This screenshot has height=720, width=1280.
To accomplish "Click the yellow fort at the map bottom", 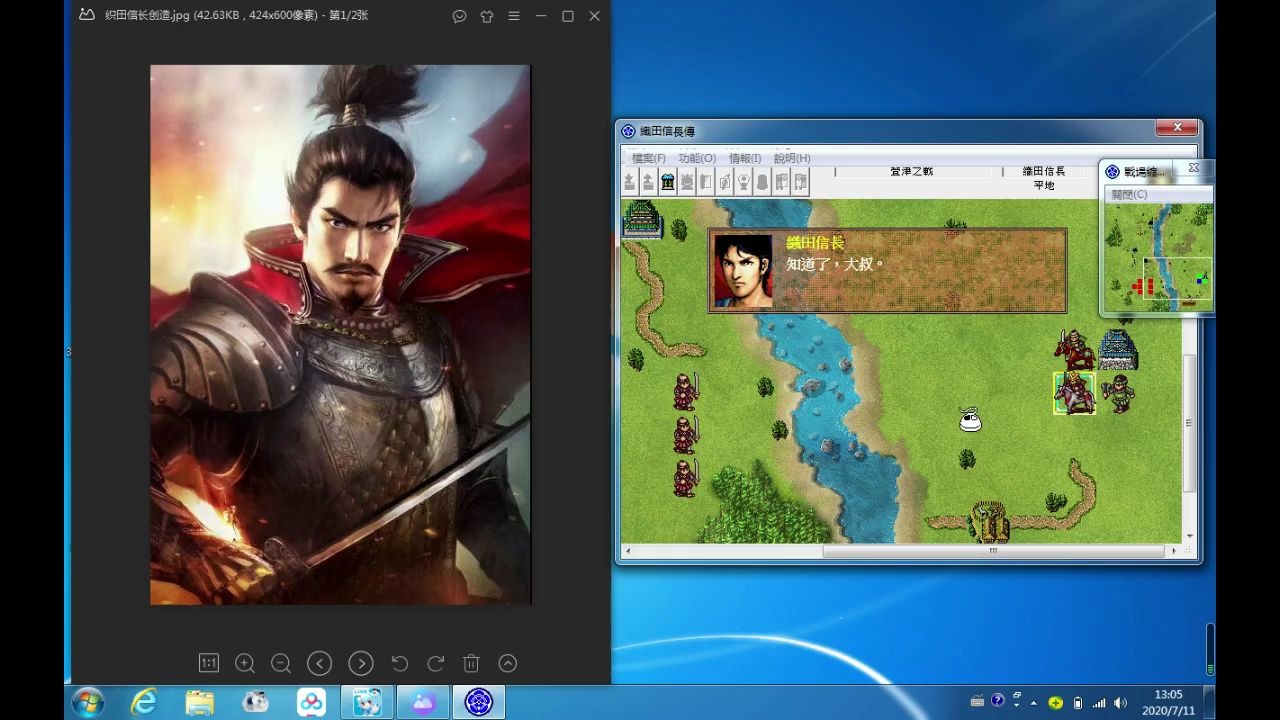I will [x=990, y=521].
